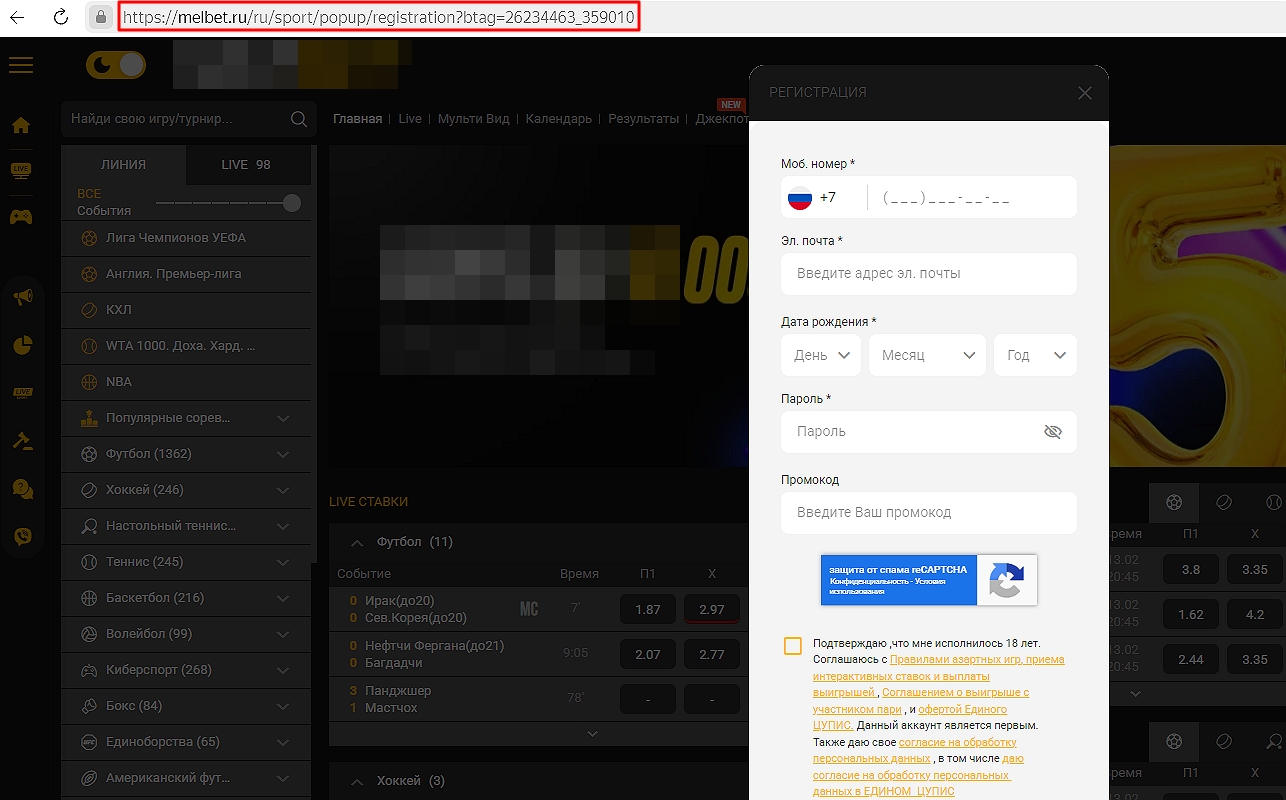Tick the 18 years confirmation checkbox
Screen dimensions: 1286x800
click(x=793, y=646)
